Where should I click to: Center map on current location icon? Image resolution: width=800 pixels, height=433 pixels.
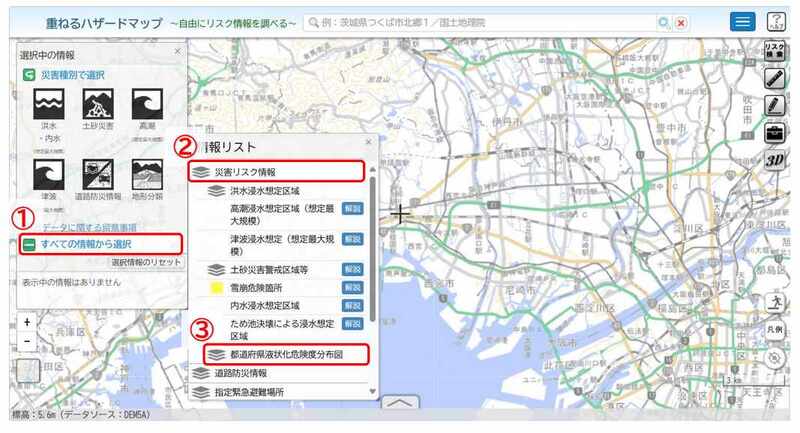click(774, 358)
